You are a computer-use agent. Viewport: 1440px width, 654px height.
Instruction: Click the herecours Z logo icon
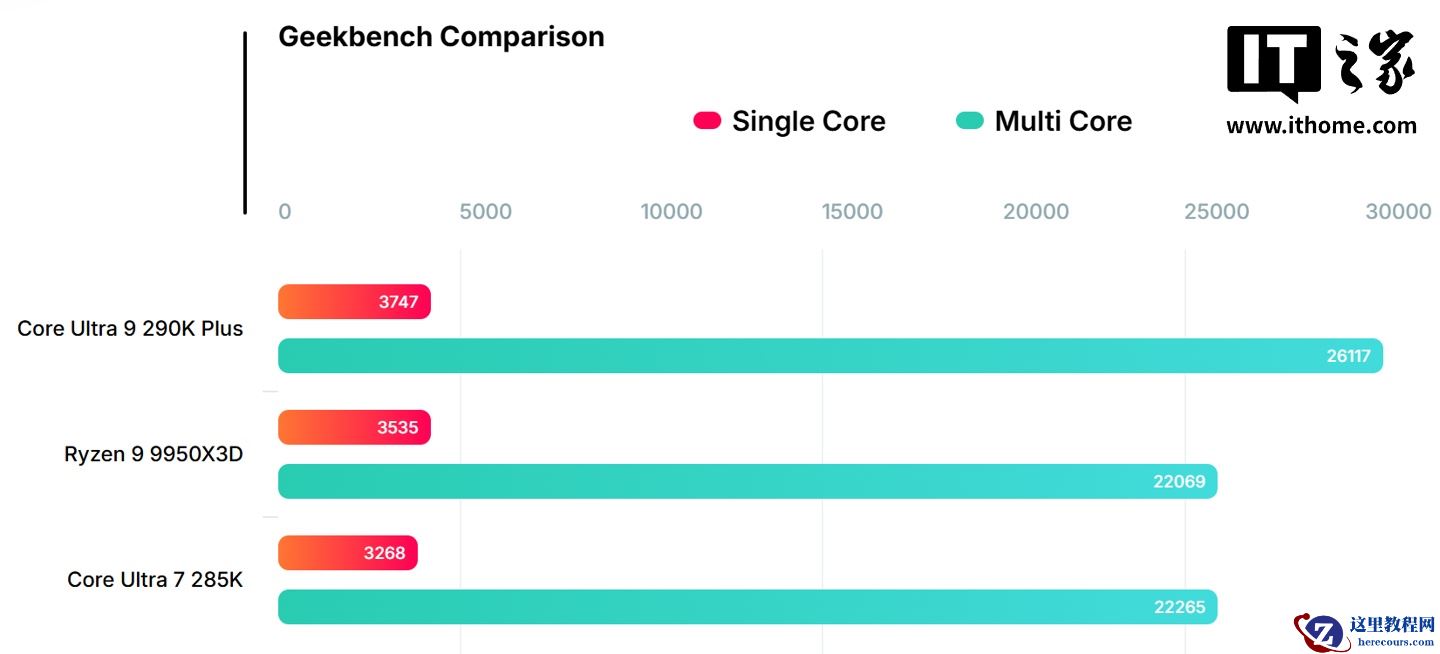[x=1319, y=631]
